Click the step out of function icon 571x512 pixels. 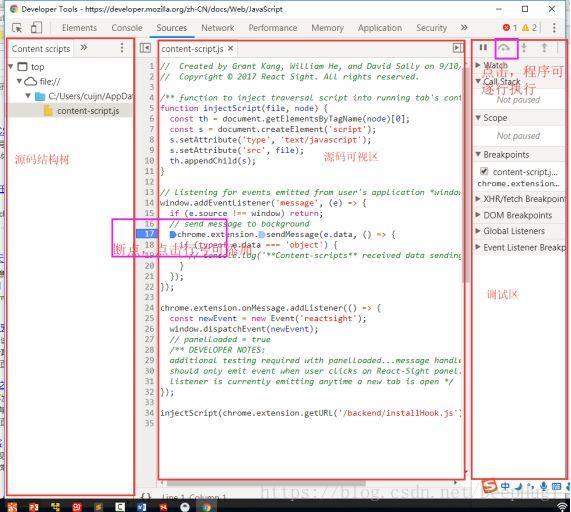544,48
